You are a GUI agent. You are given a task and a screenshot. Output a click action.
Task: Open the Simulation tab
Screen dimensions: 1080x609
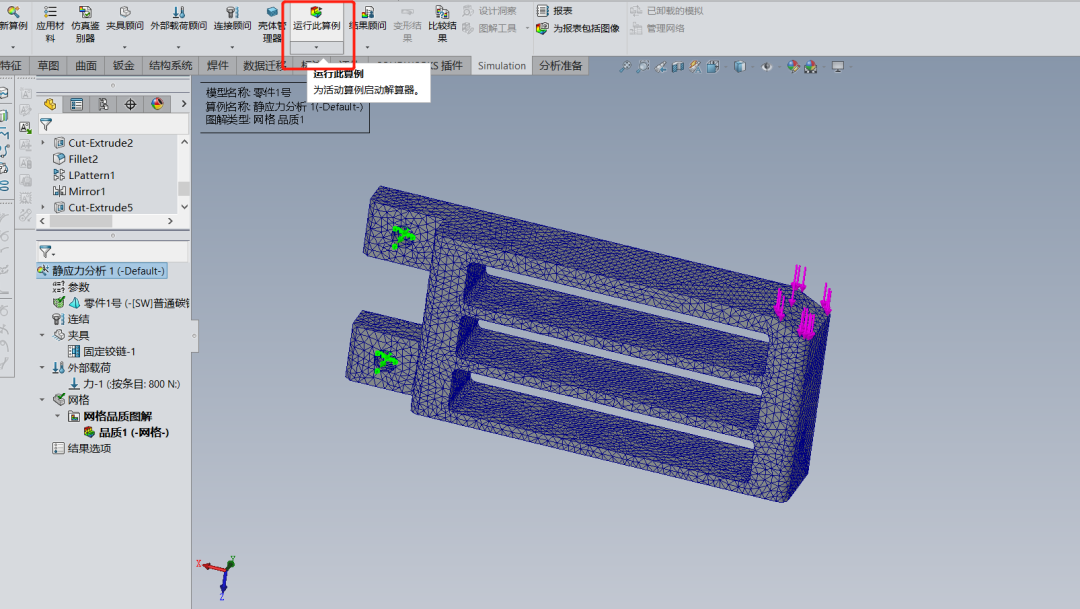pos(501,65)
